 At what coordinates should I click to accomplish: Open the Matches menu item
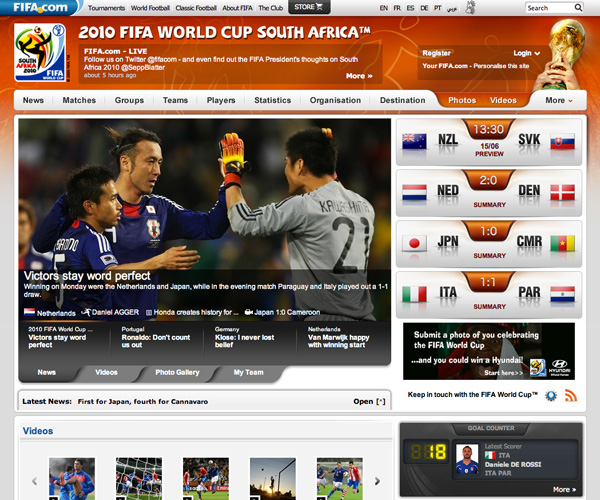79,100
